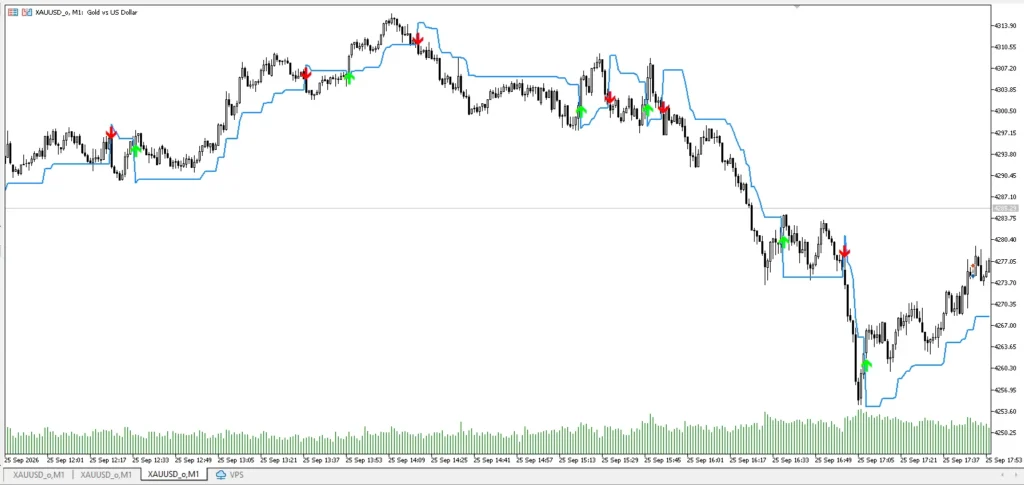The image size is (1024, 485).
Task: Select the red sell arrow near 4278 before the crash
Action: (x=844, y=251)
